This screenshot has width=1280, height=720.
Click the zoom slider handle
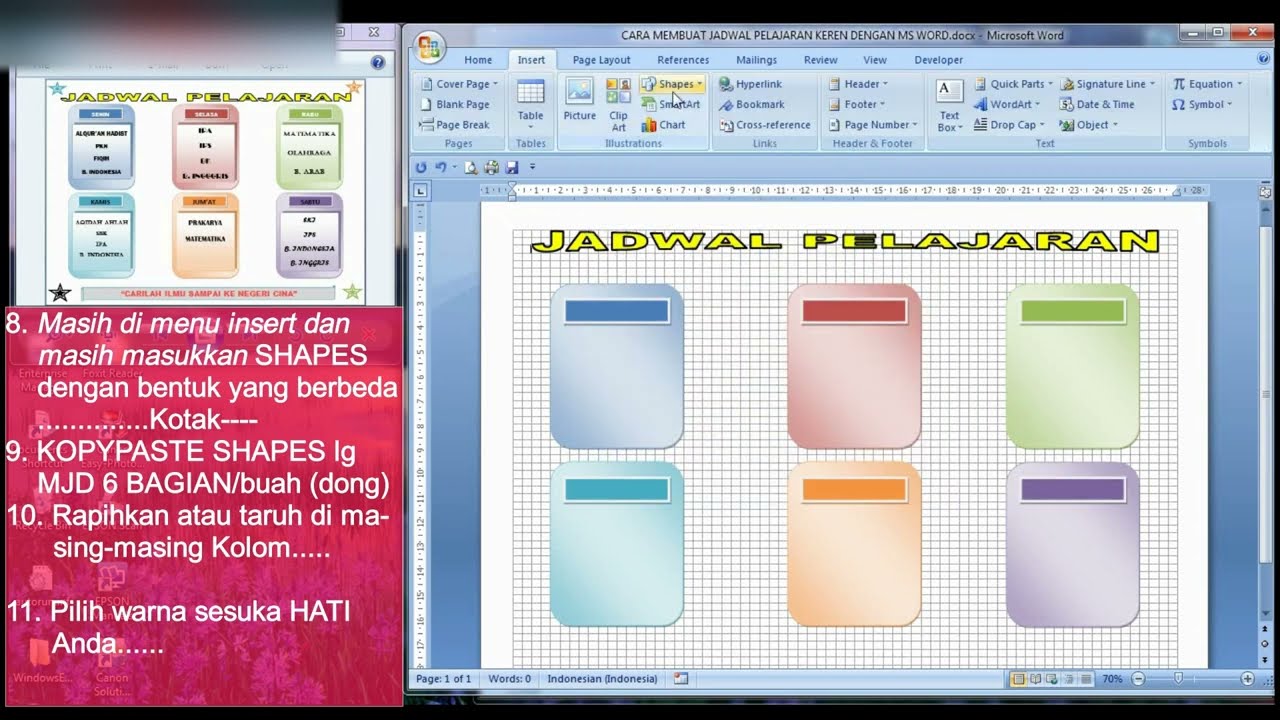click(x=1178, y=679)
